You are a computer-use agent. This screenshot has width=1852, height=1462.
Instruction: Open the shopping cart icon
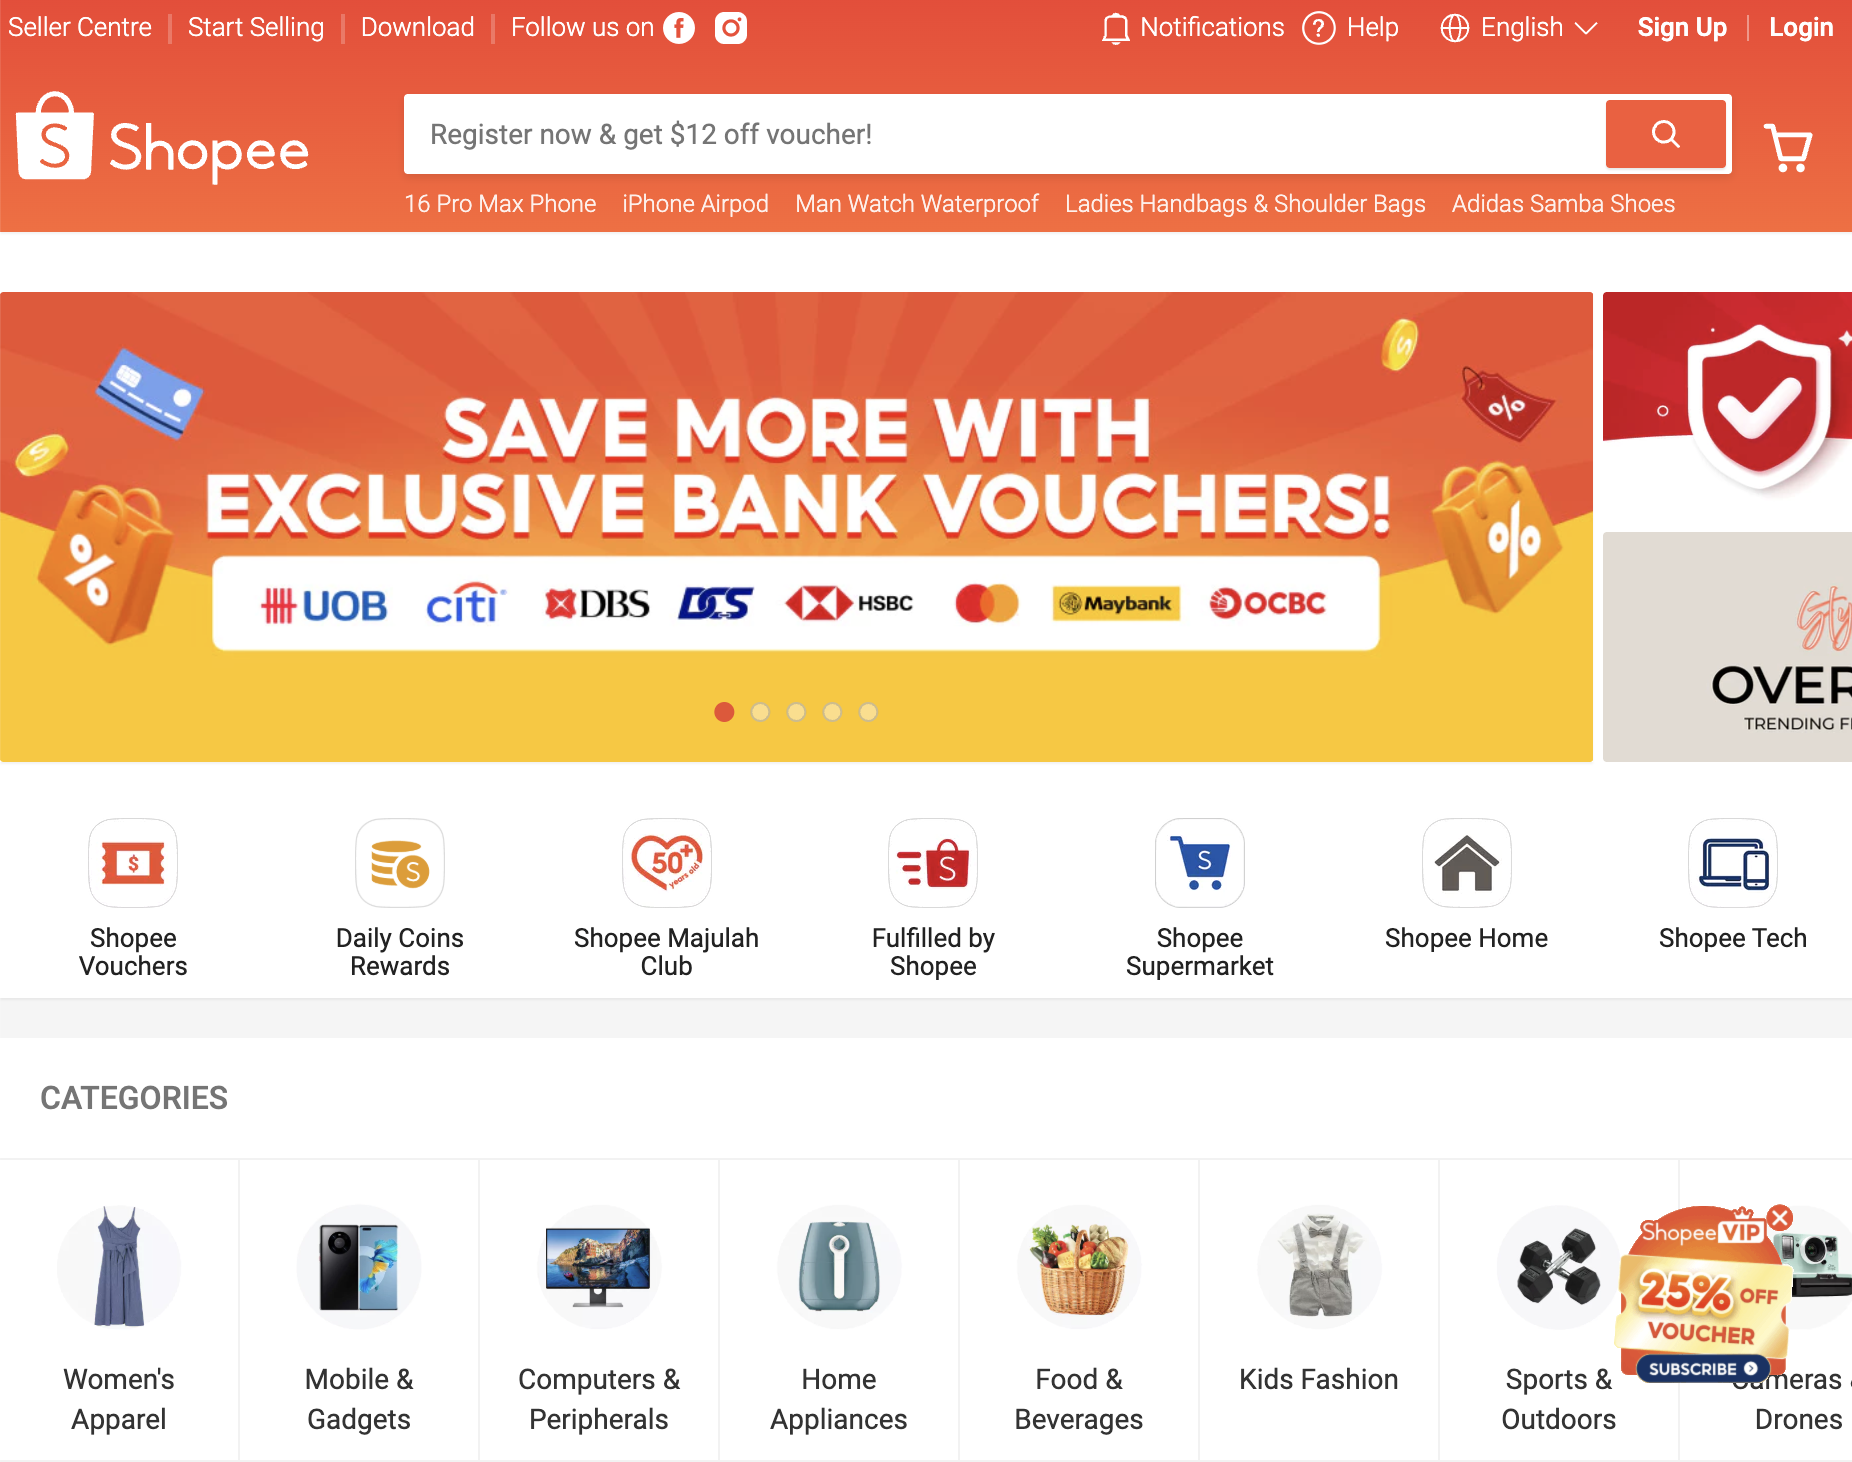[x=1787, y=148]
